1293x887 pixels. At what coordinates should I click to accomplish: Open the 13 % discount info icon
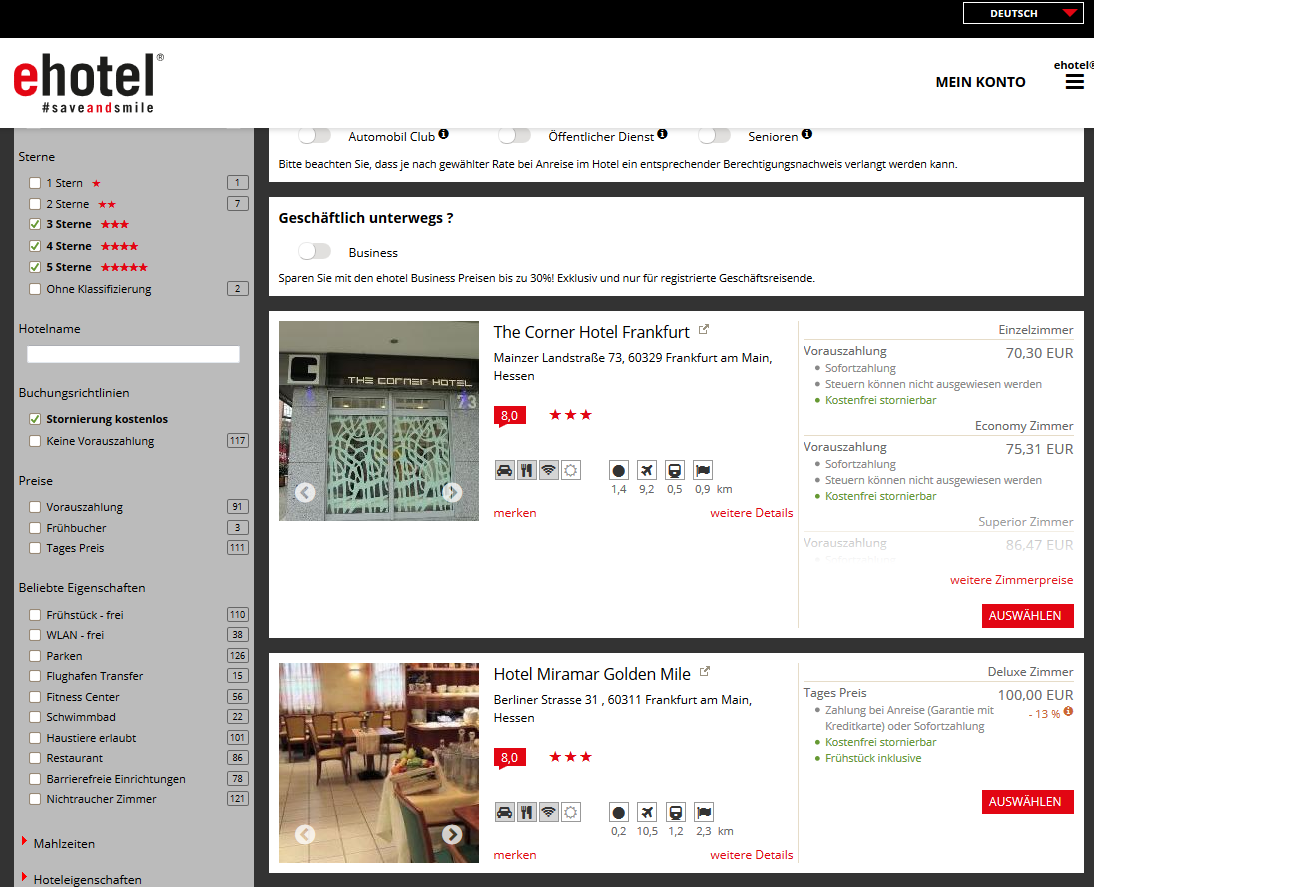1068,712
